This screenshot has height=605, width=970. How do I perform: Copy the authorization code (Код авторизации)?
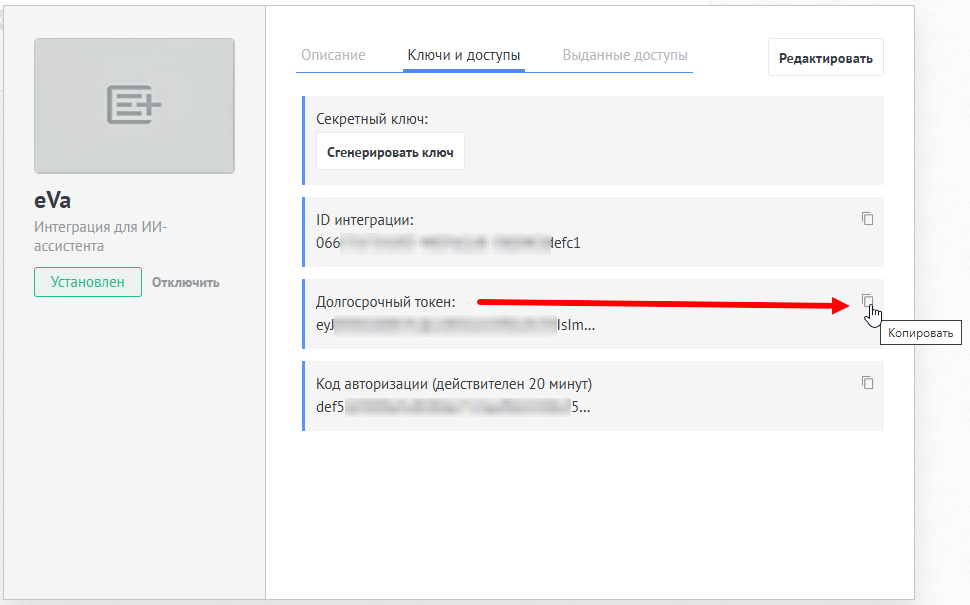click(x=867, y=383)
